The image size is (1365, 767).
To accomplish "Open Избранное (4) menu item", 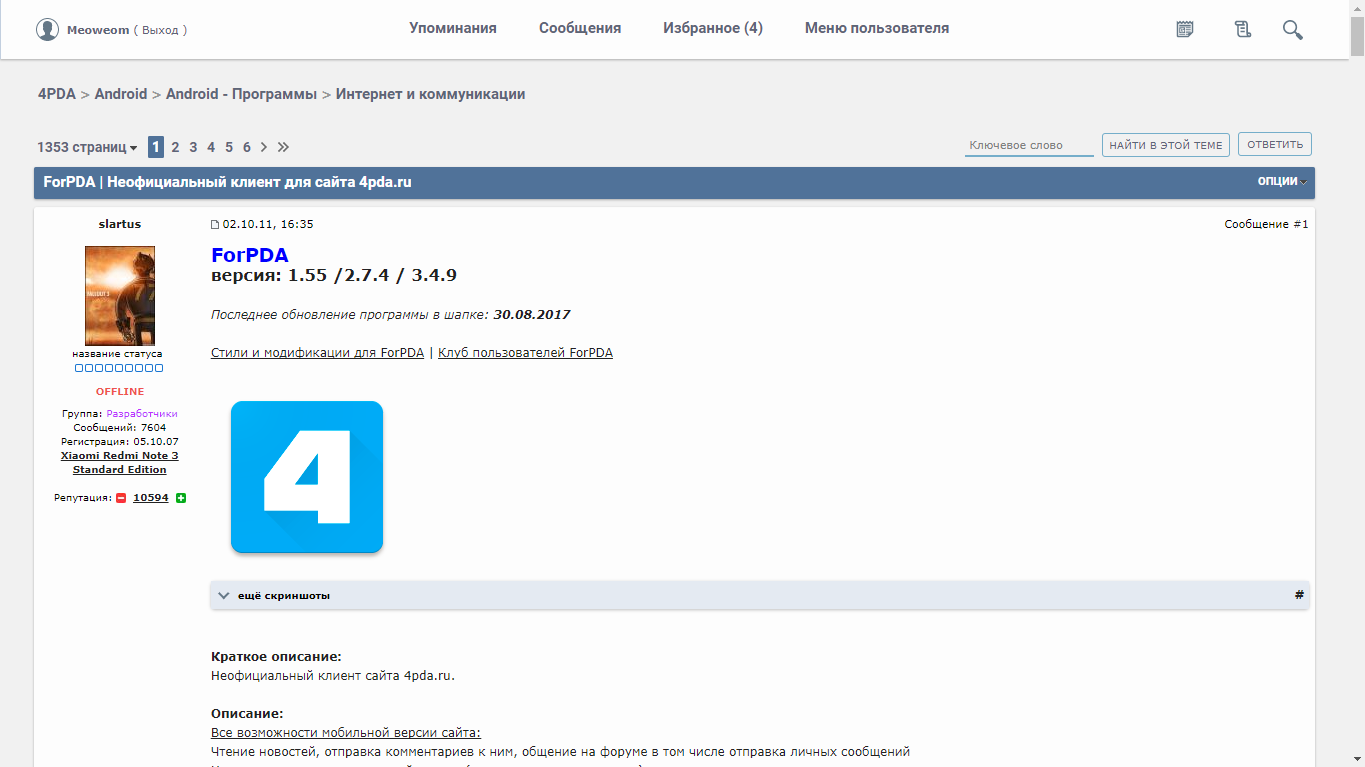I will (x=713, y=28).
